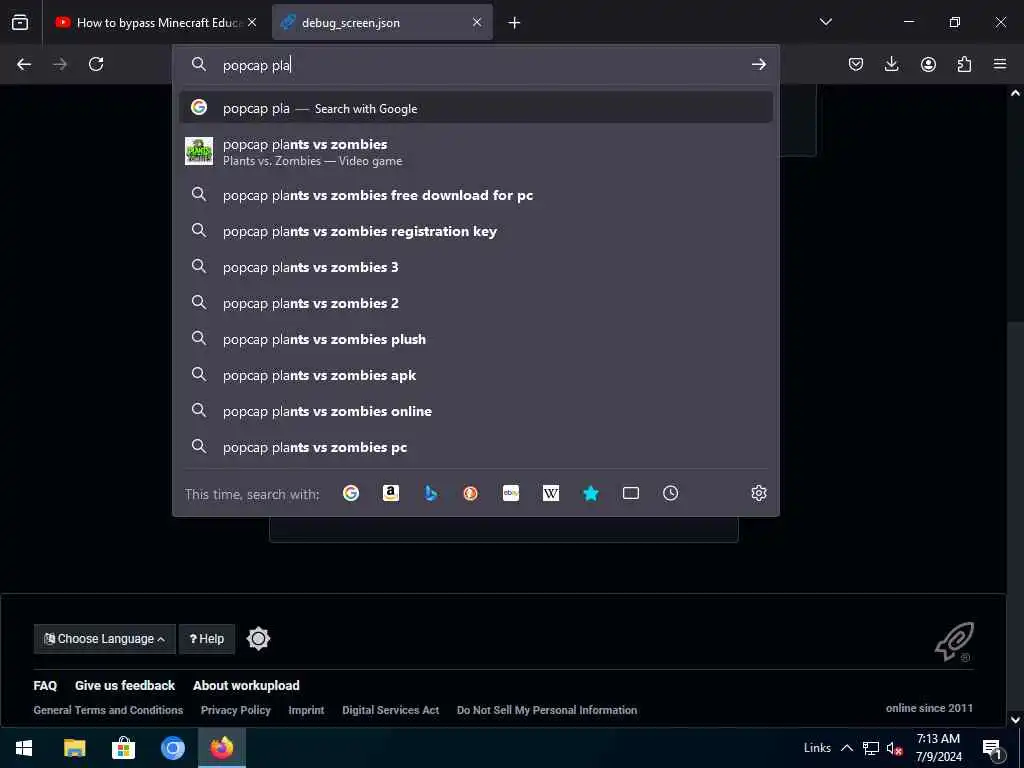Open Do Not Sell My Personal Information
This screenshot has width=1024, height=768.
tap(547, 710)
